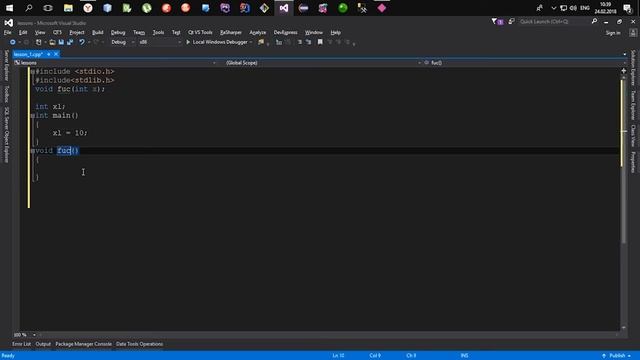Click the Find in Files toolbar icon
This screenshot has width=640, height=360.
[x=261, y=42]
